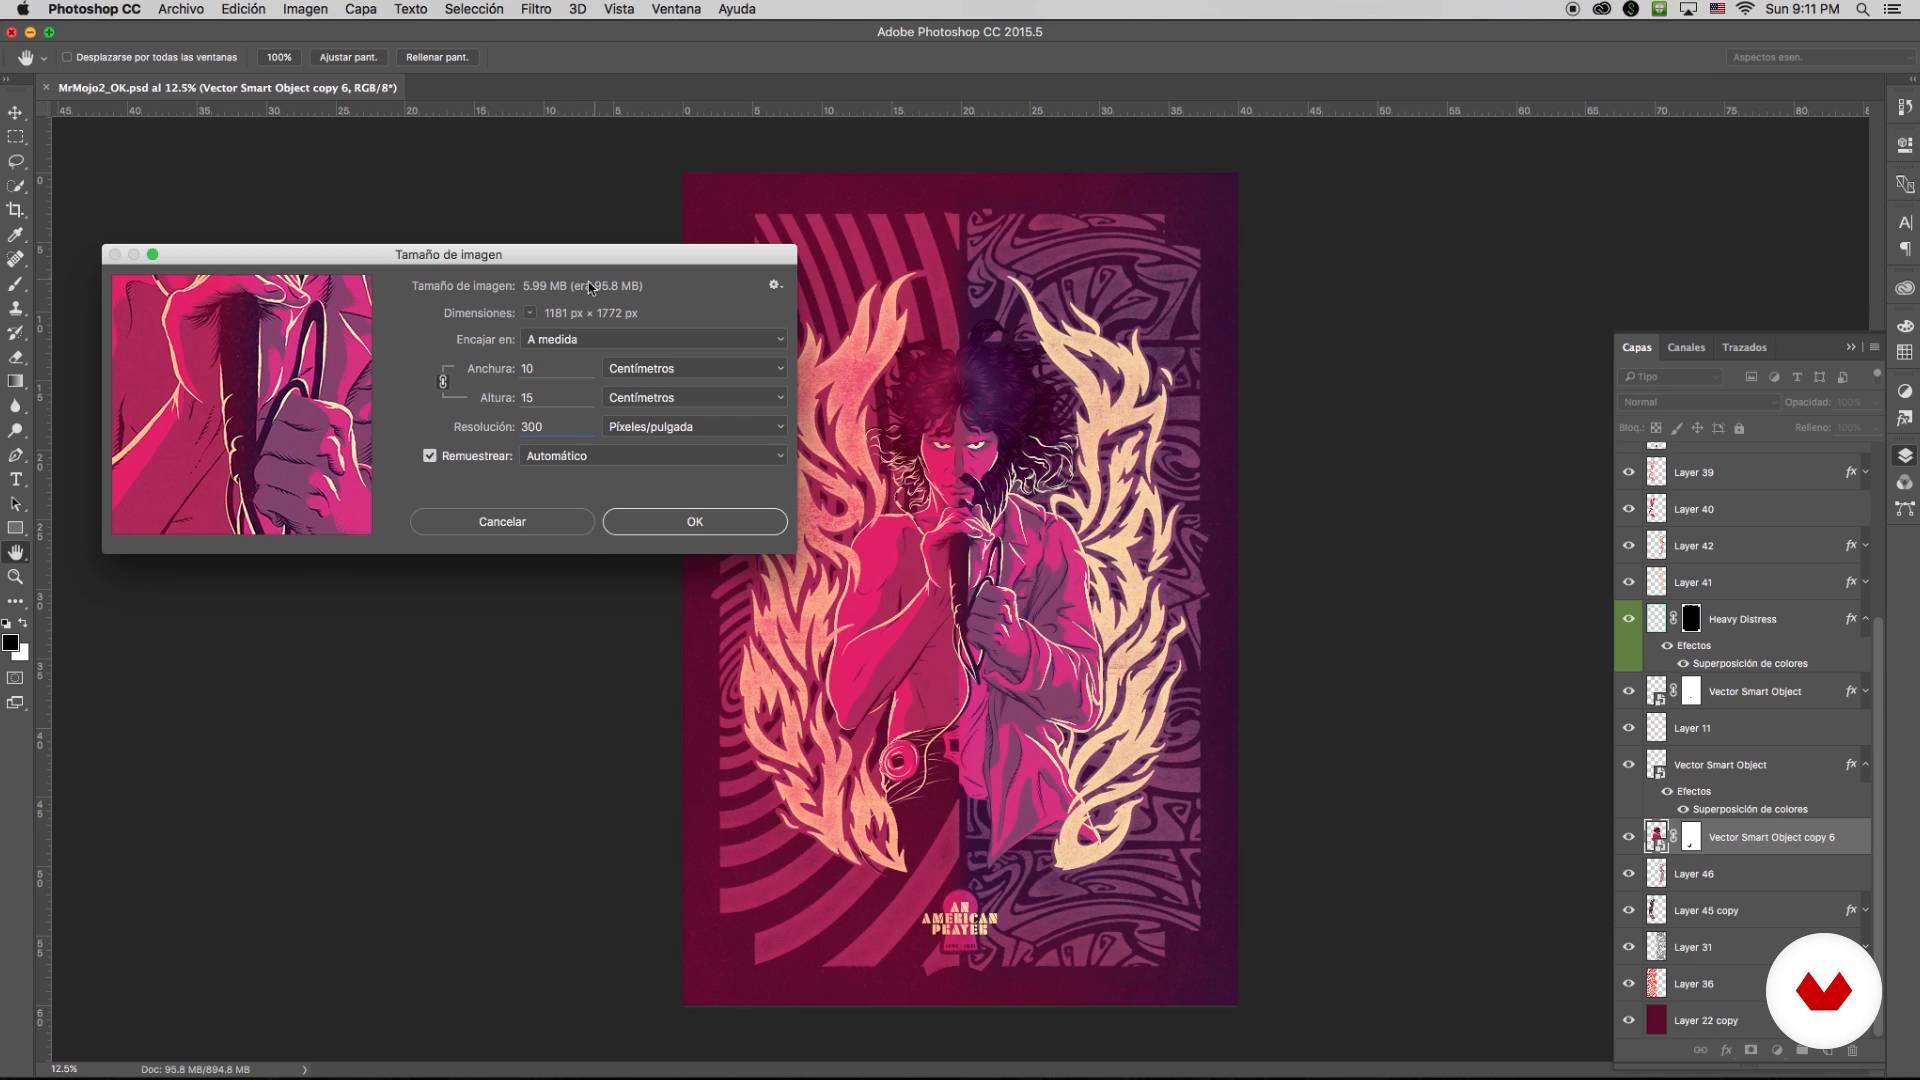Open the Ventana menu
Screen dimensions: 1920x1080
pyautogui.click(x=676, y=9)
